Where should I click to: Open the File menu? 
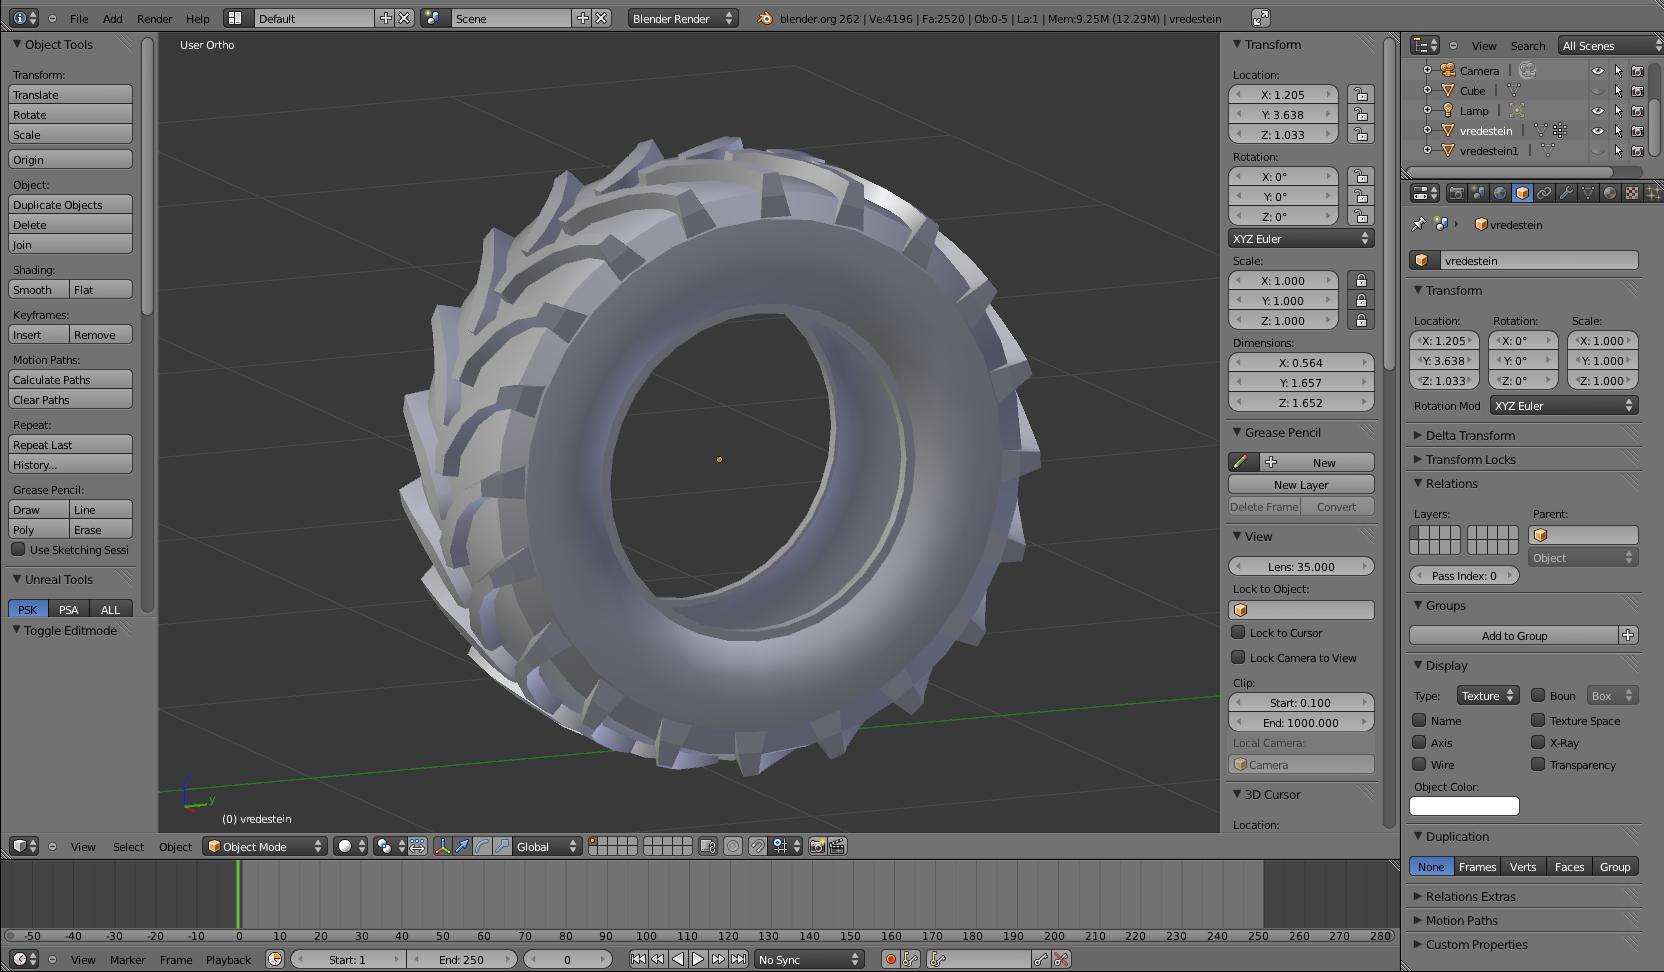tap(79, 18)
